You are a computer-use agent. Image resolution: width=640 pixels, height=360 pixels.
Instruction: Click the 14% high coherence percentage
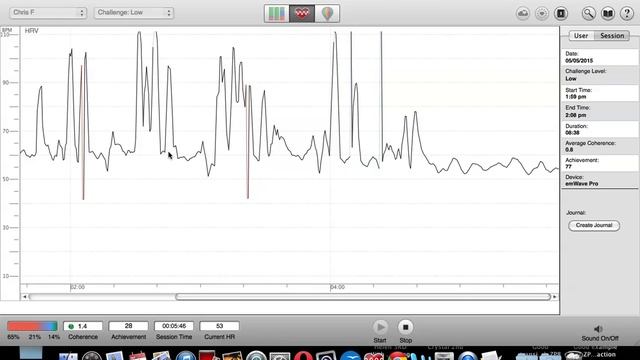(x=54, y=337)
